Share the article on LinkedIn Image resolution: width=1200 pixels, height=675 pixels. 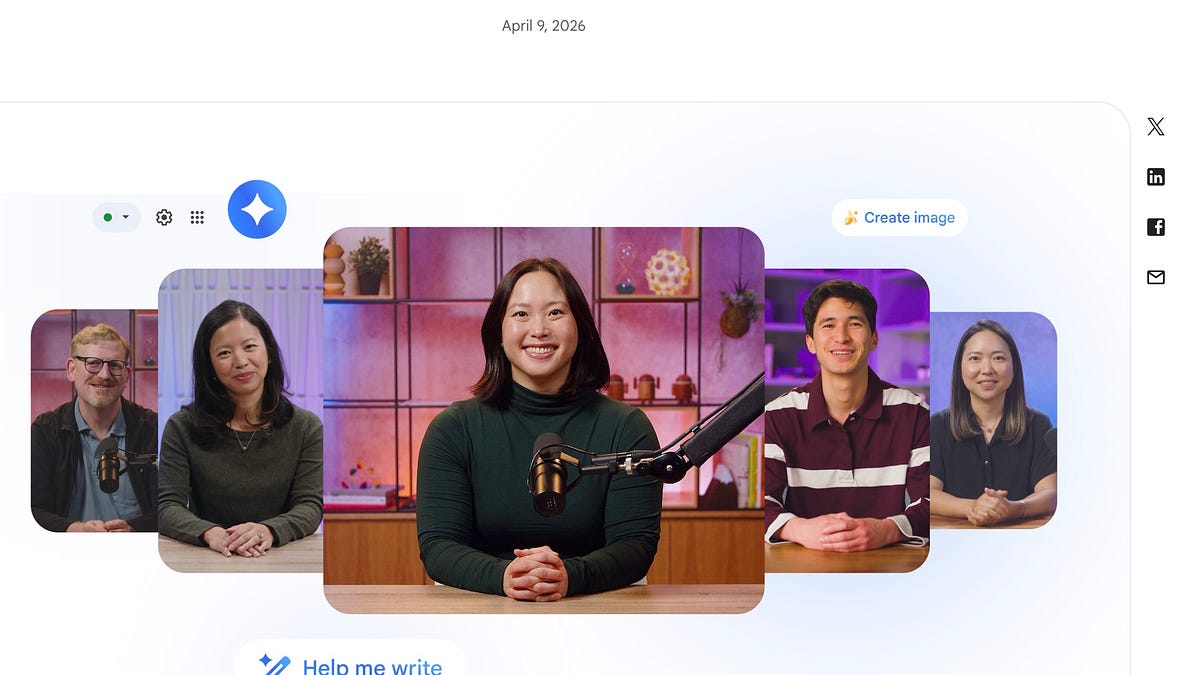point(1156,177)
